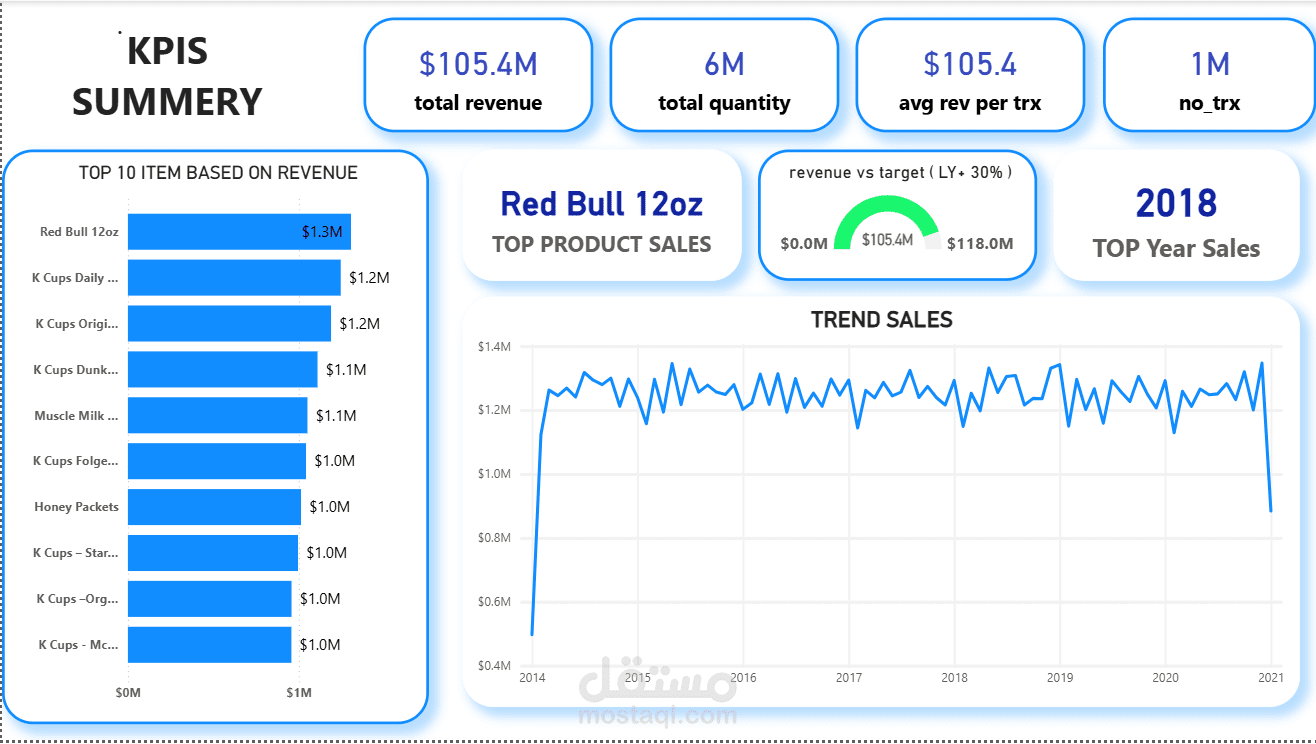Viewport: 1316px width, 744px height.
Task: Click the 2019 x-axis label
Action: 1060,678
